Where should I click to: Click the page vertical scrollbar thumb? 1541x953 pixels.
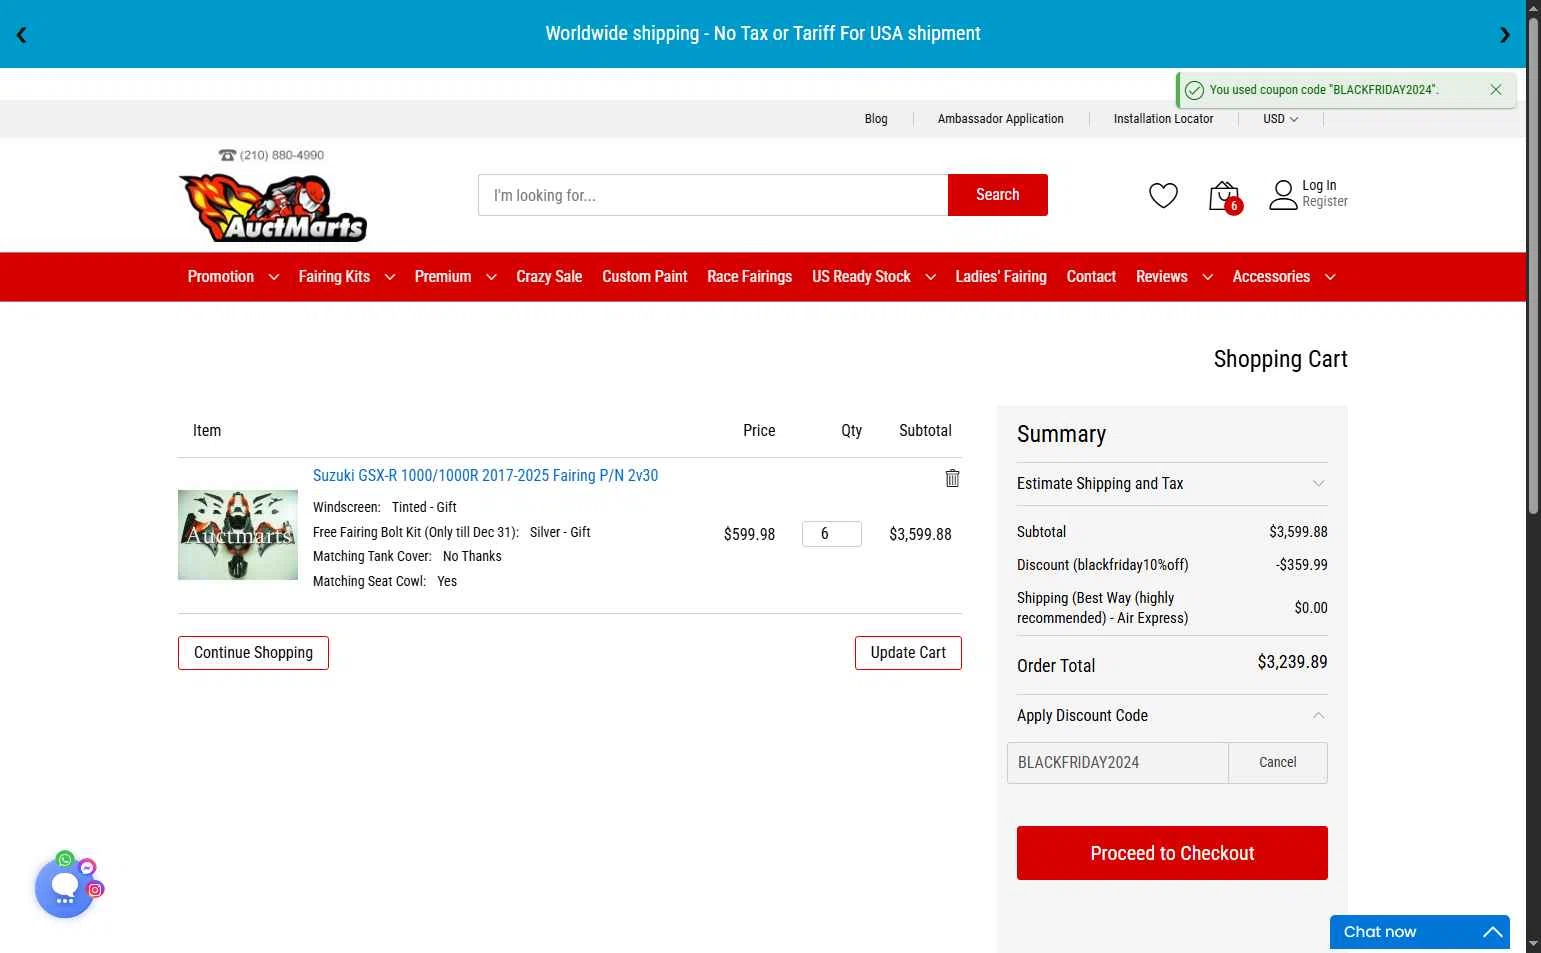click(1533, 265)
